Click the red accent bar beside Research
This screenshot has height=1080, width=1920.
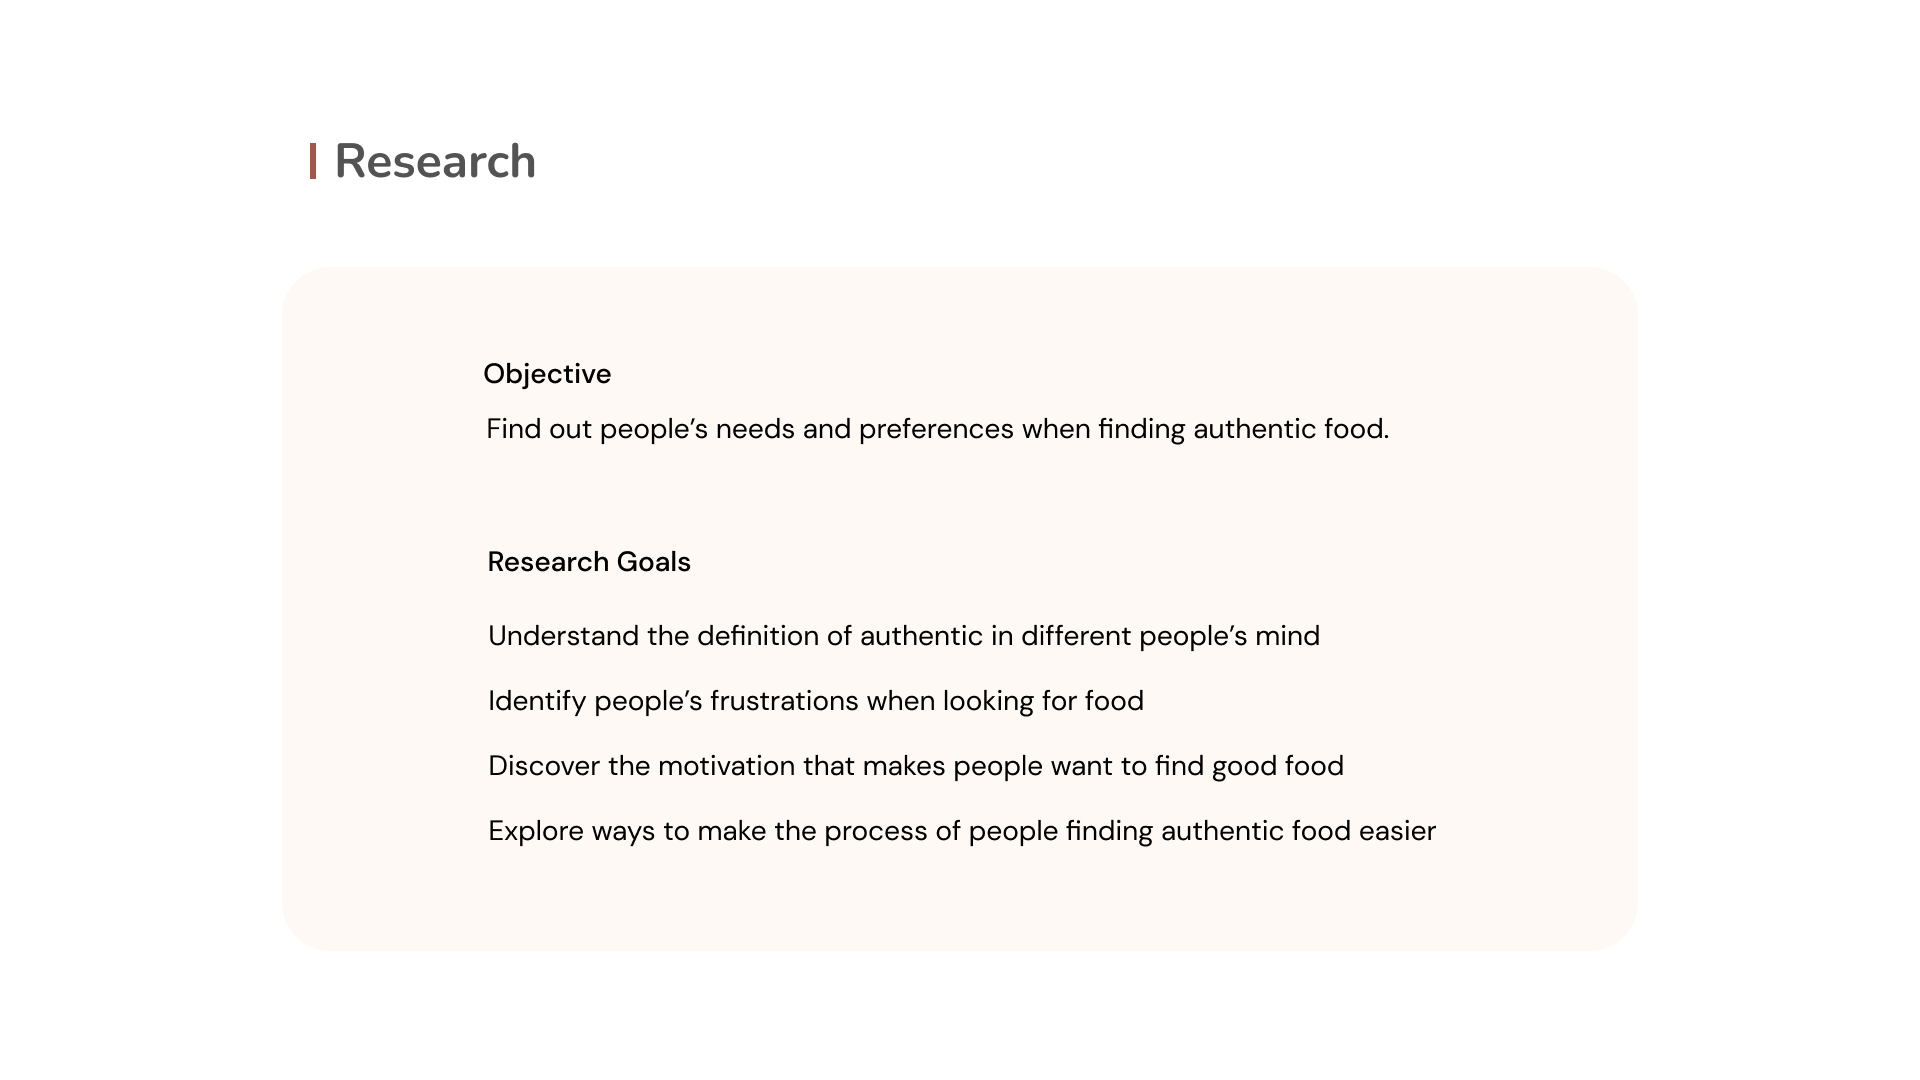tap(313, 162)
